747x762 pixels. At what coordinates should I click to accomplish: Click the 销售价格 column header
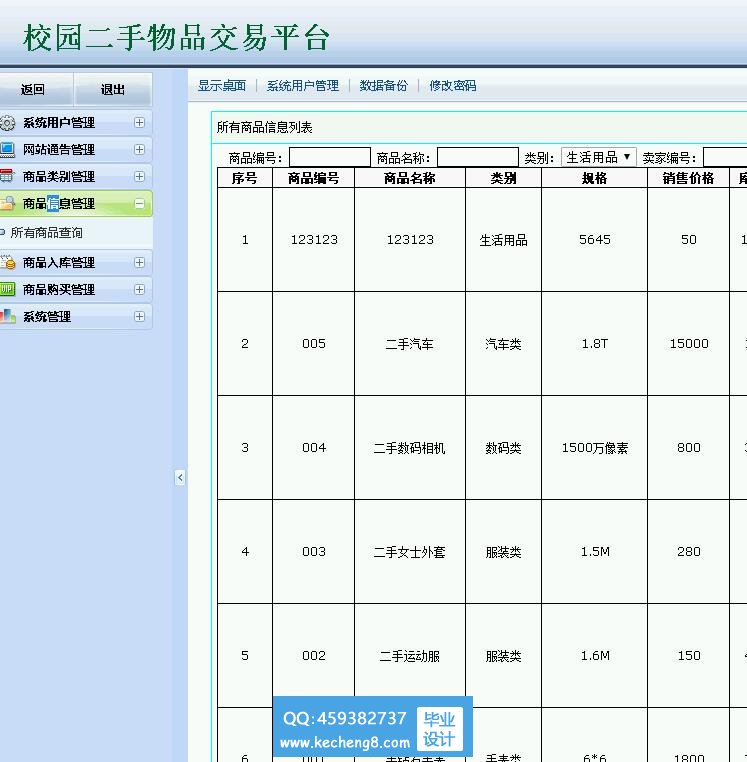click(x=688, y=178)
